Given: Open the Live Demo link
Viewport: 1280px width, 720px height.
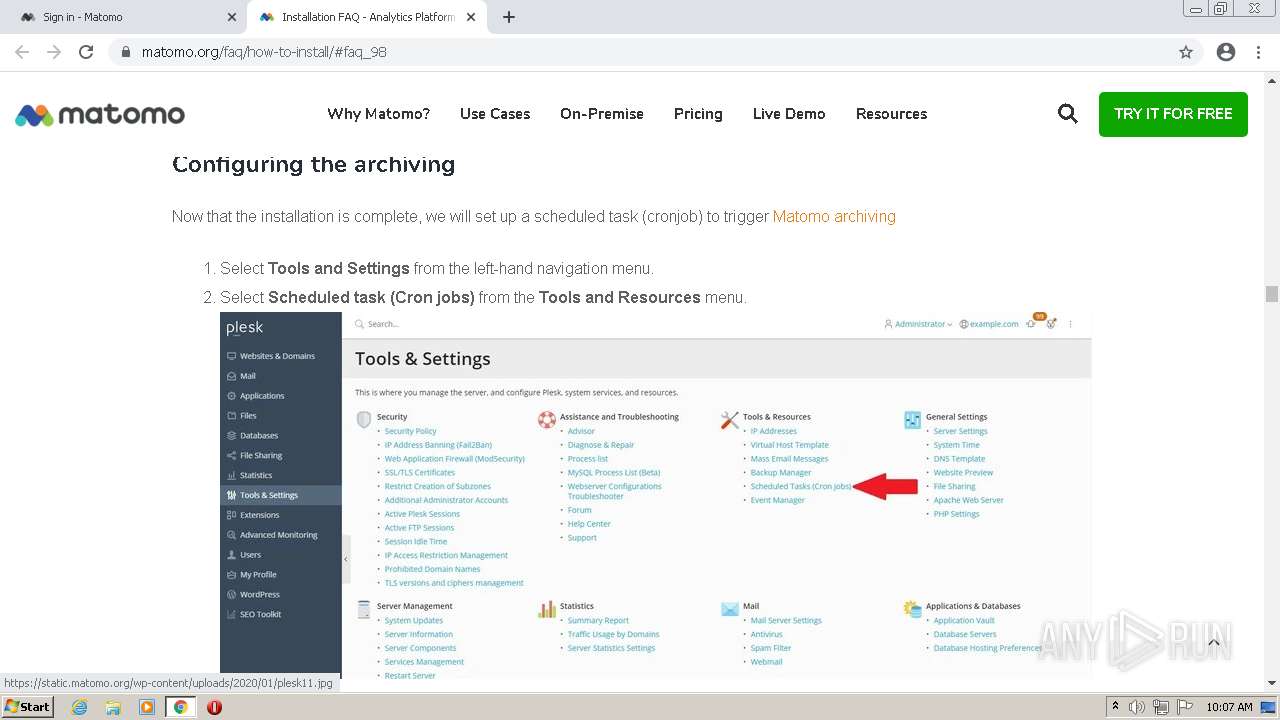Looking at the screenshot, I should 789,114.
